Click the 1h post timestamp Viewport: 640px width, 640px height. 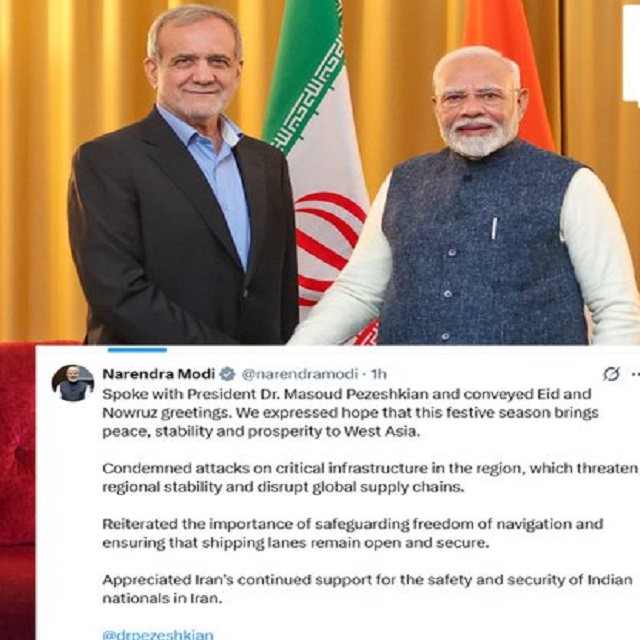pos(378,374)
